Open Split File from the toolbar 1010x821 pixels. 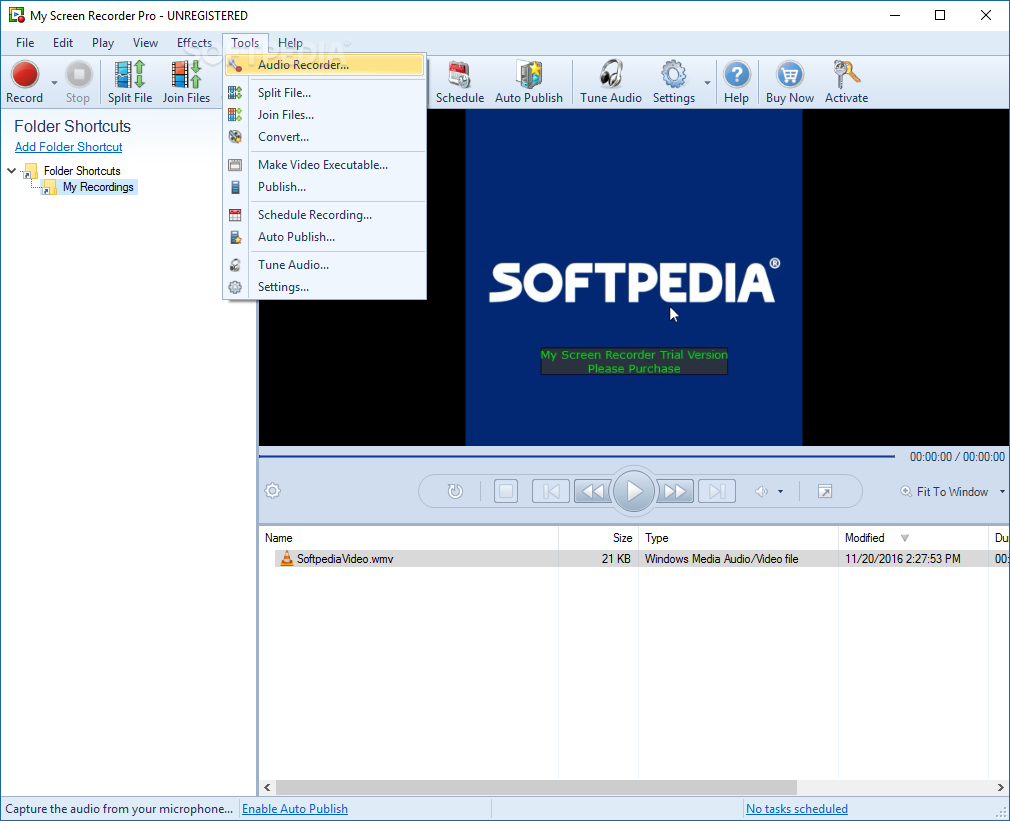[129, 81]
